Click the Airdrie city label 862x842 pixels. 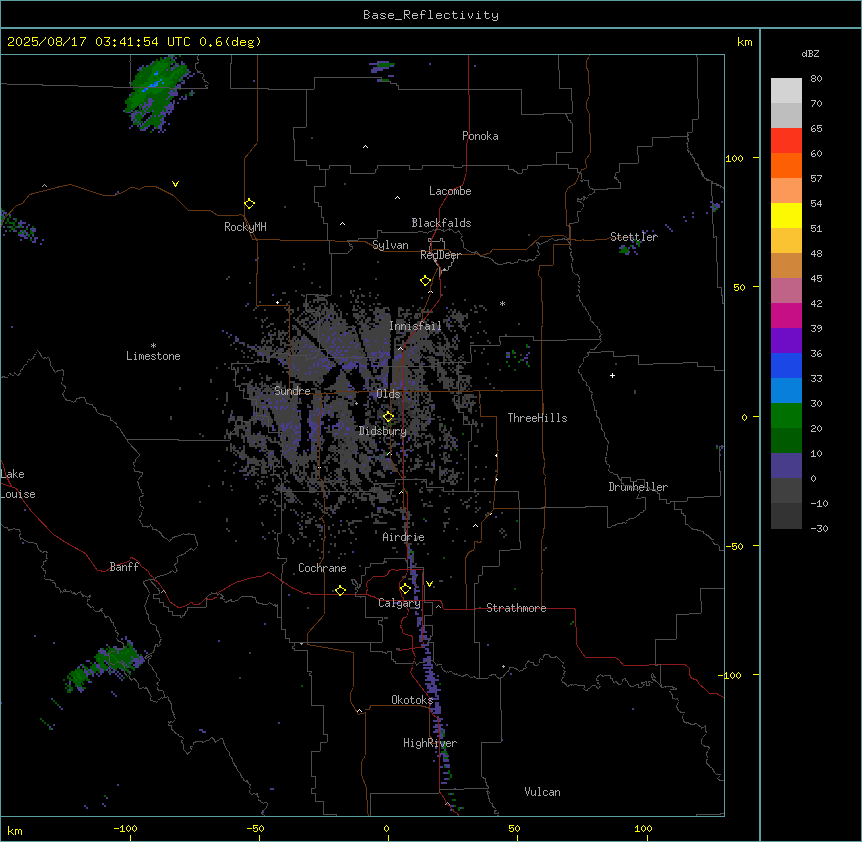pos(404,537)
